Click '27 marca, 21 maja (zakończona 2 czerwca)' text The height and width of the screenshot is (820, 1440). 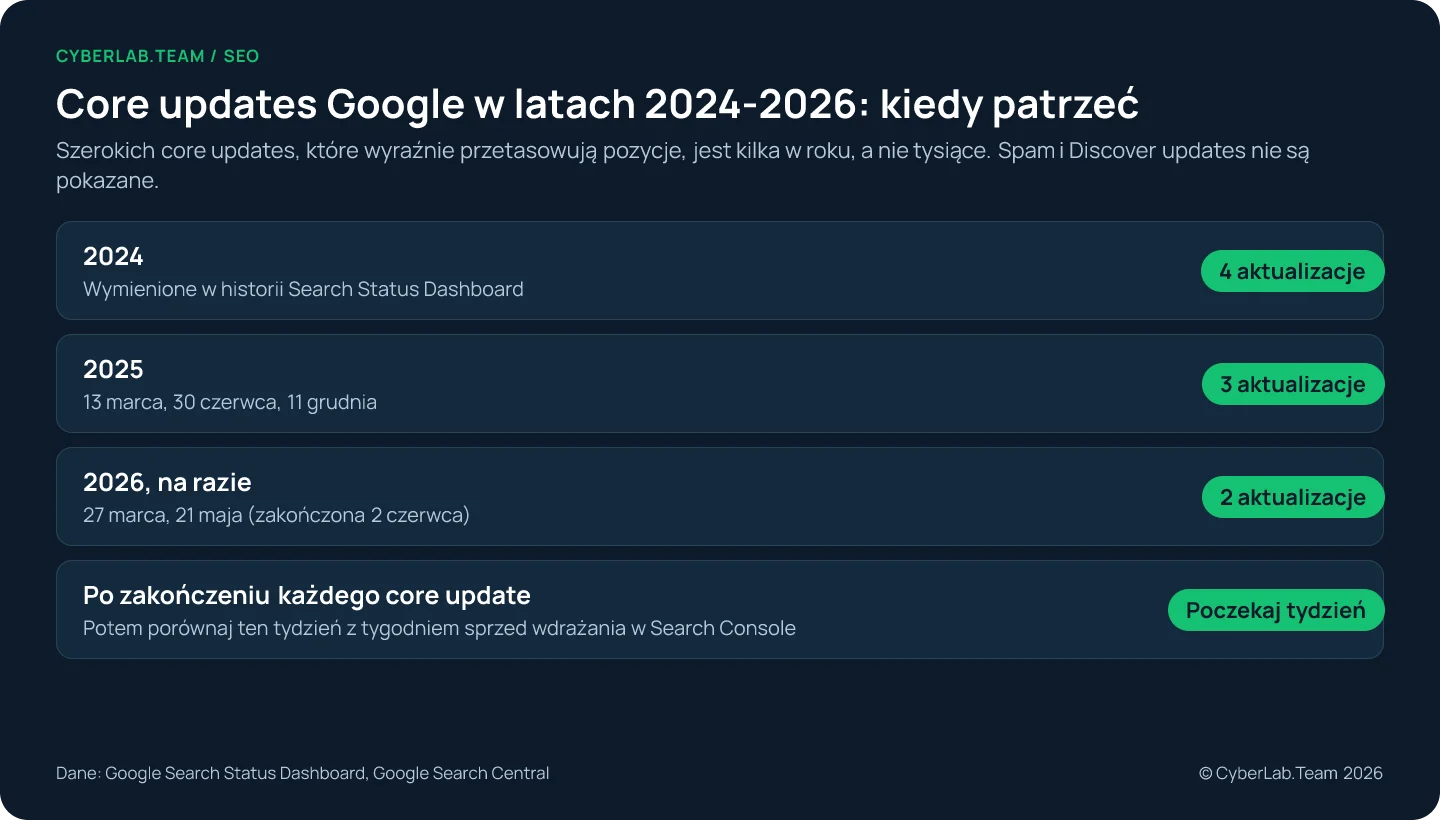(276, 515)
